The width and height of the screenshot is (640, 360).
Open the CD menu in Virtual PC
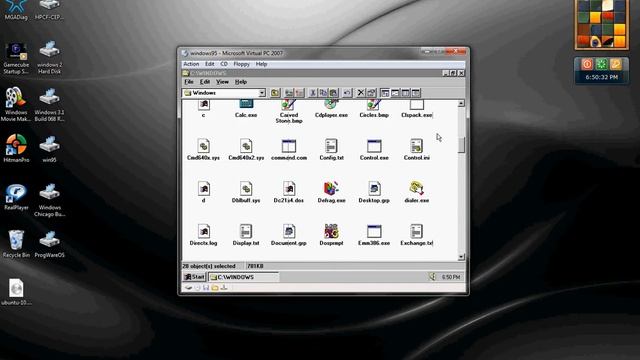point(224,64)
